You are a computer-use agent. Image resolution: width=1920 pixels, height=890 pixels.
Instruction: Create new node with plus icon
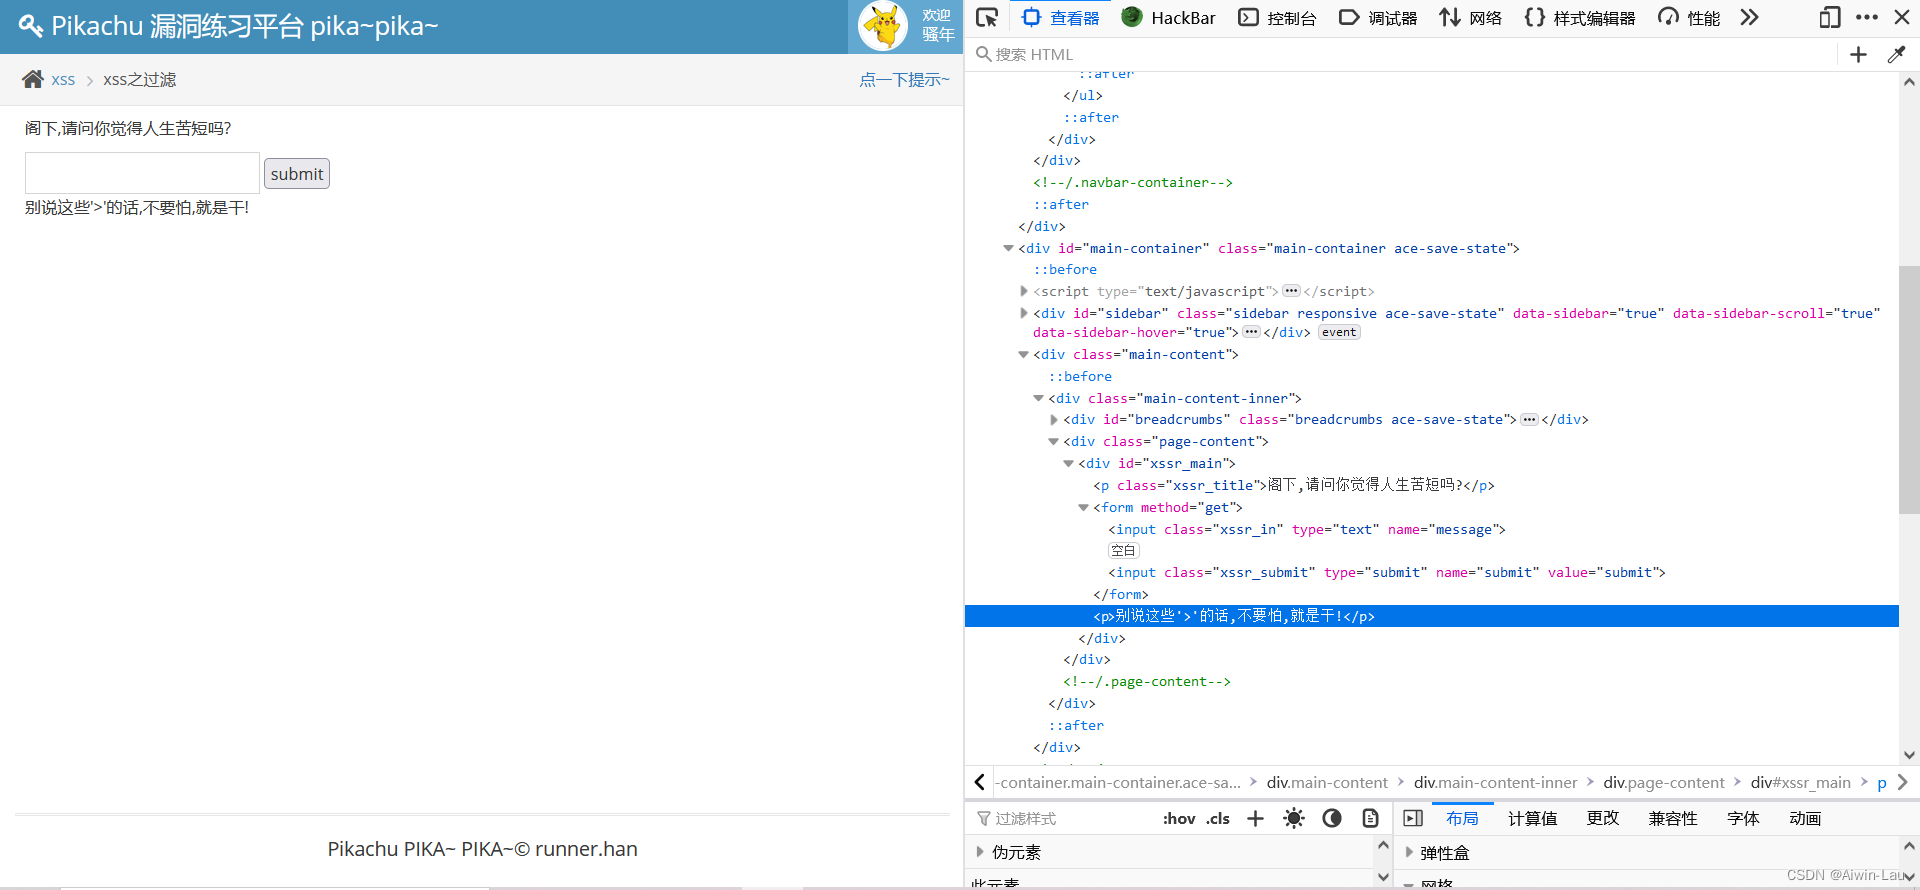[1858, 54]
